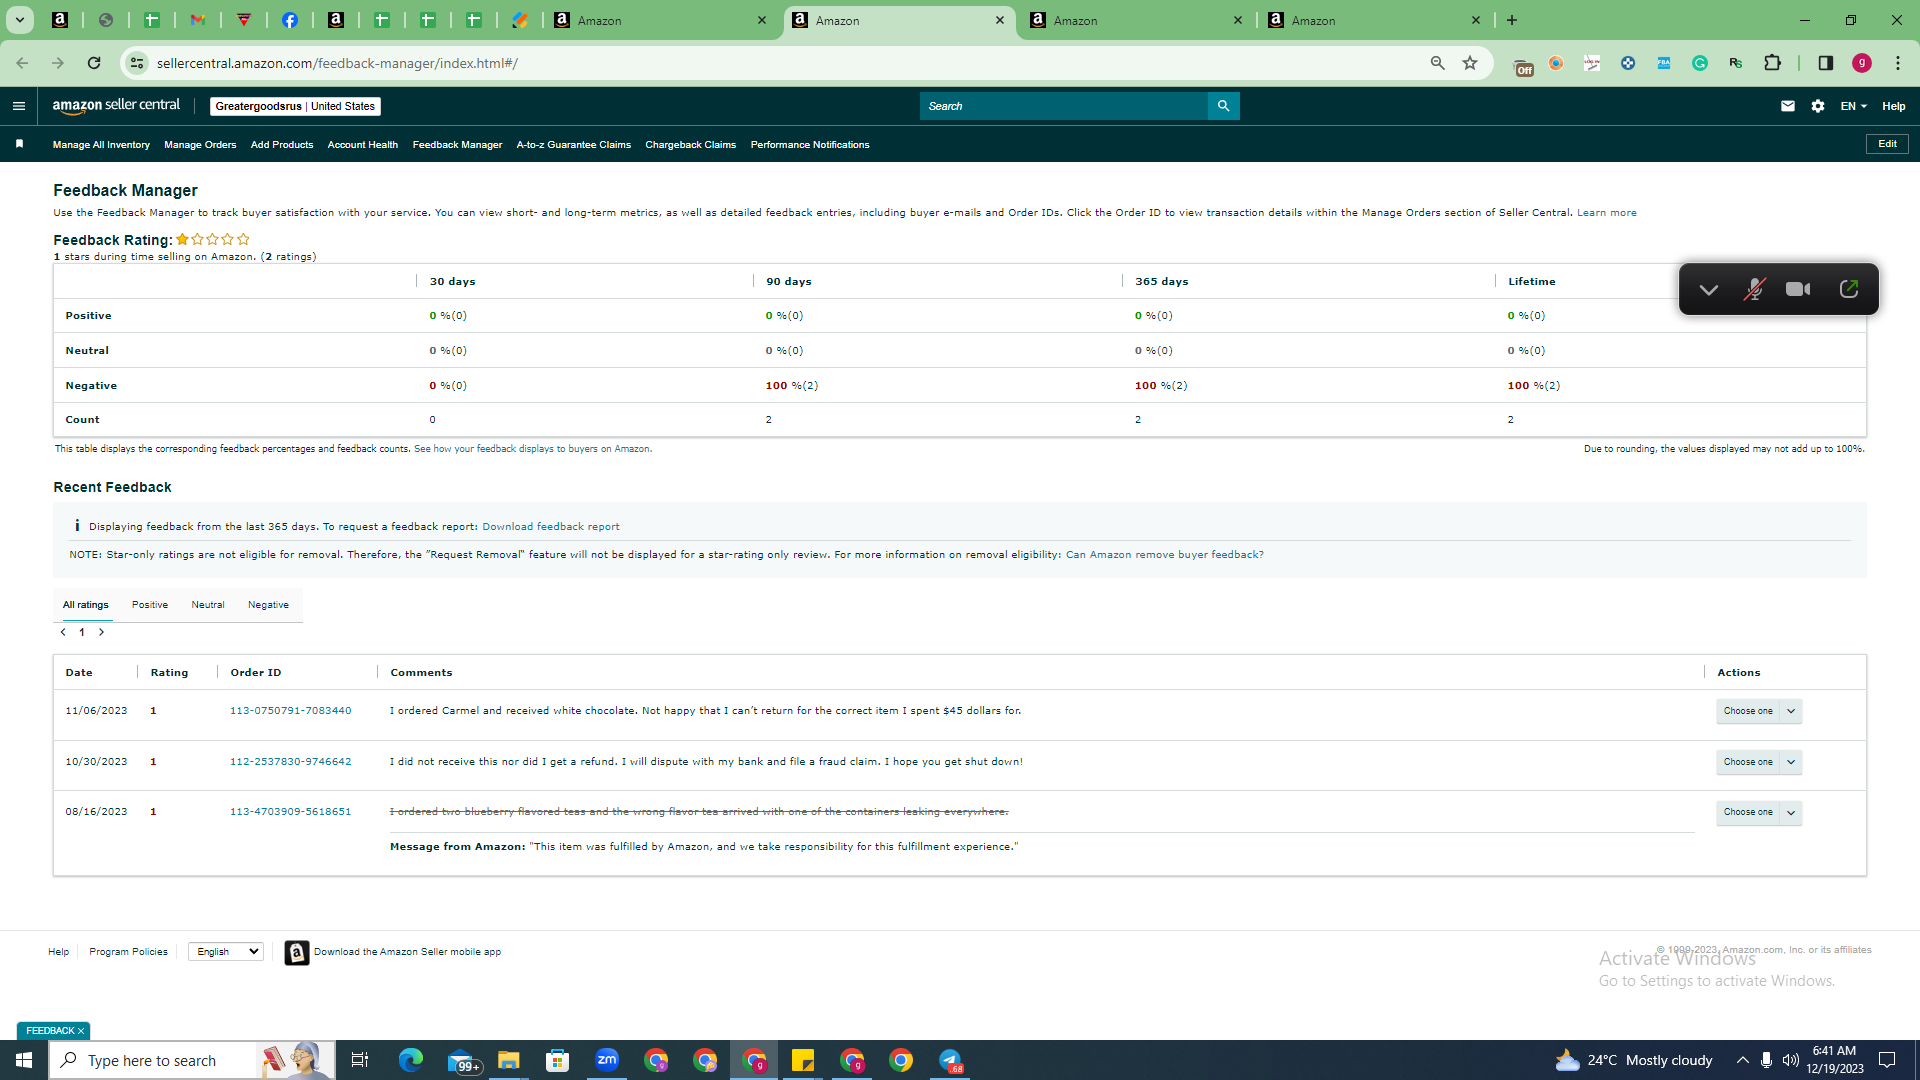Click the amazon seller central logo
This screenshot has height=1080, width=1920.
[x=116, y=105]
